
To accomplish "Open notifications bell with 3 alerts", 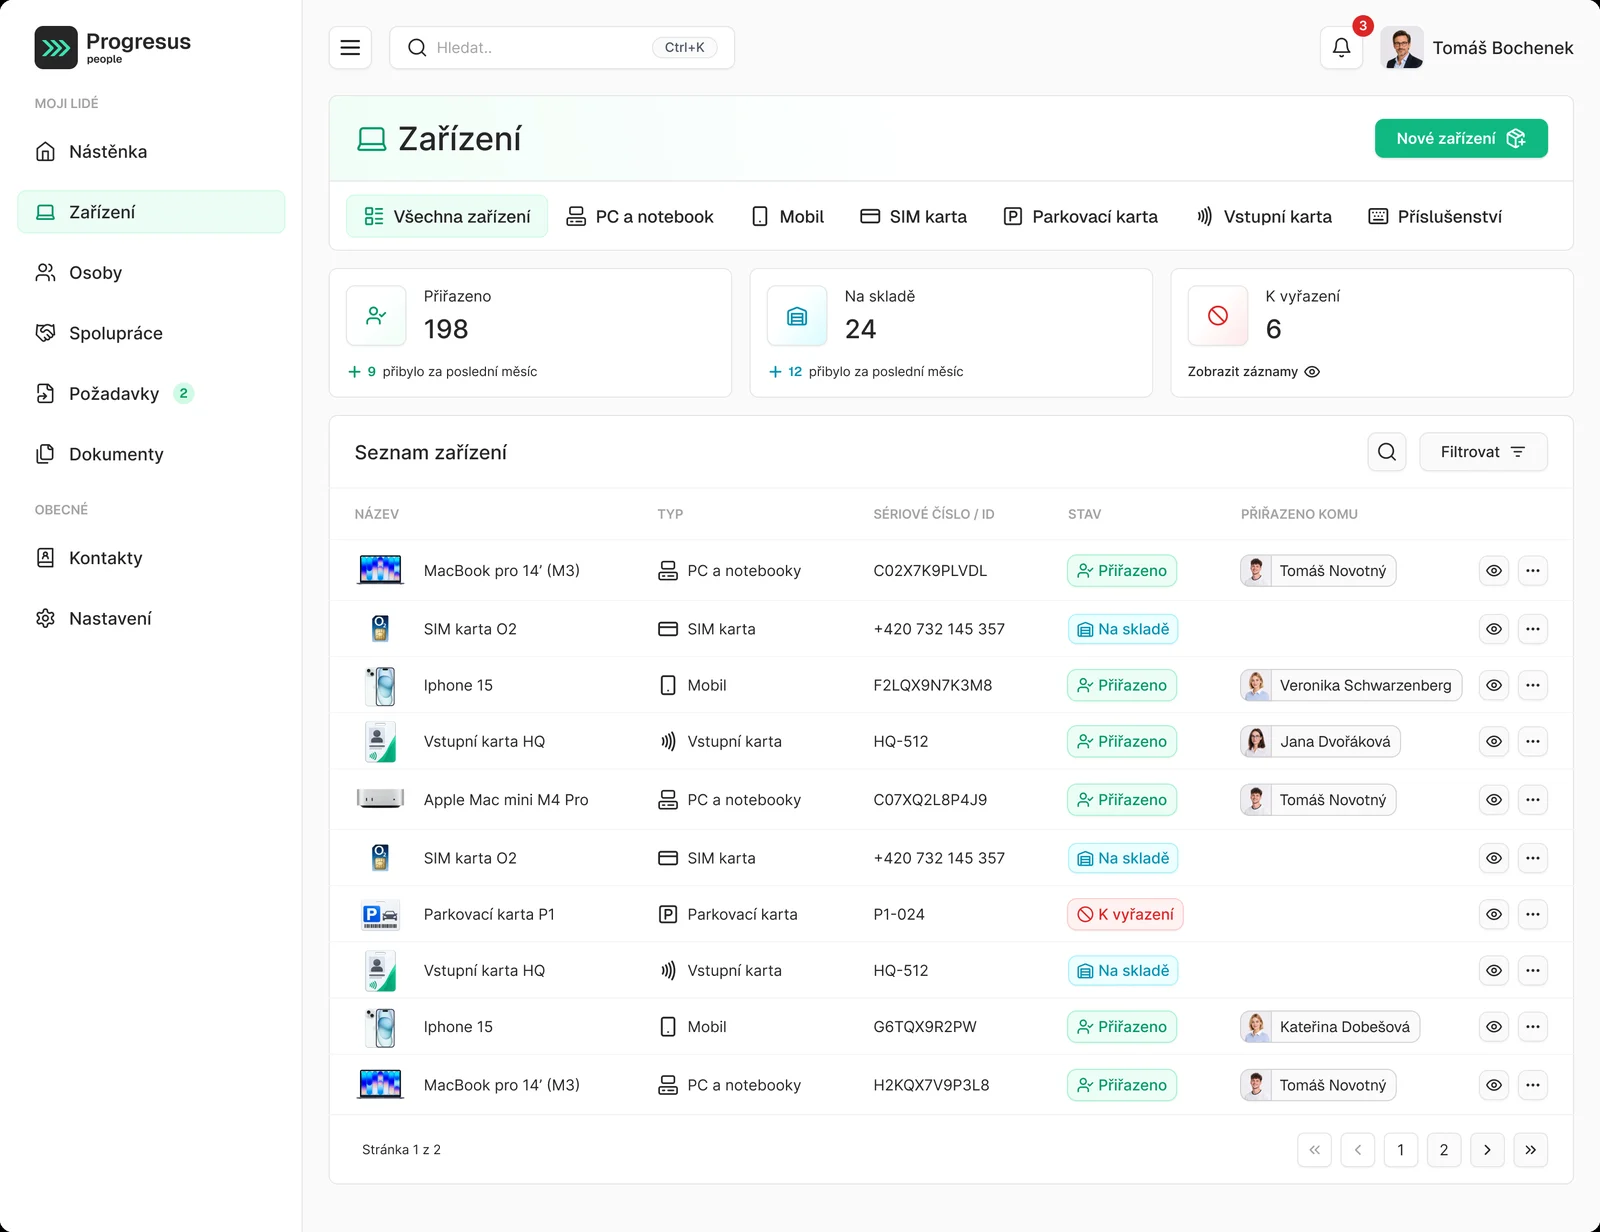I will (1341, 48).
